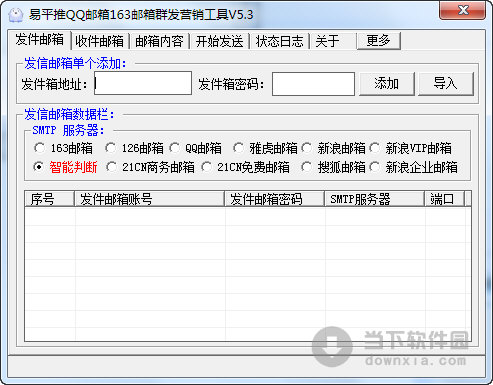Select the 关于 tab
The height and width of the screenshot is (385, 493).
(x=327, y=41)
